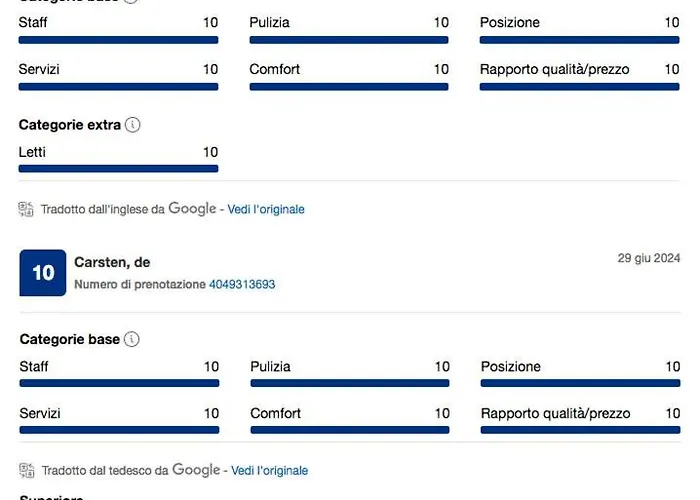This screenshot has height=500, width=700.
Task: Click Pulizia rating bar in Carsten's review
Action: [x=350, y=383]
